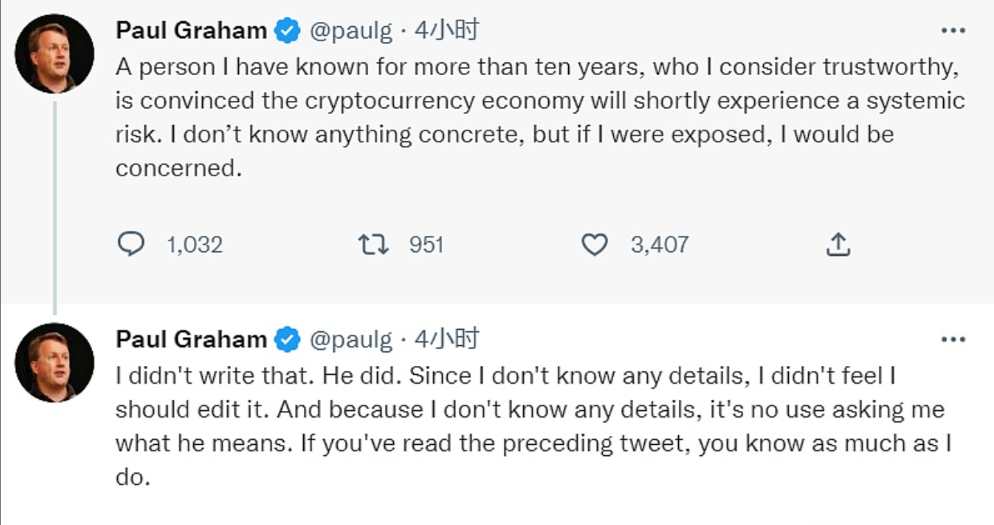Open the tweet starting "I didn't write that"
The height and width of the screenshot is (525, 994).
[530, 425]
